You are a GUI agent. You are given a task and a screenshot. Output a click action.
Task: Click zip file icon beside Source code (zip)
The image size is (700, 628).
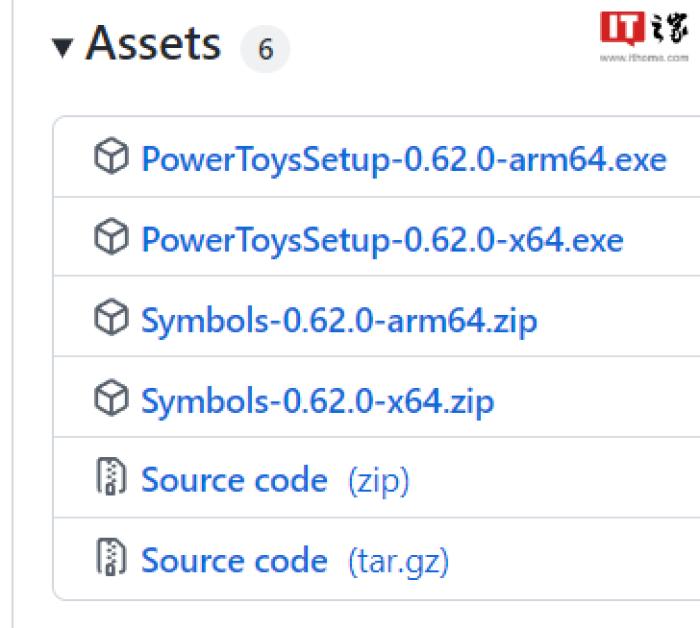pos(112,476)
